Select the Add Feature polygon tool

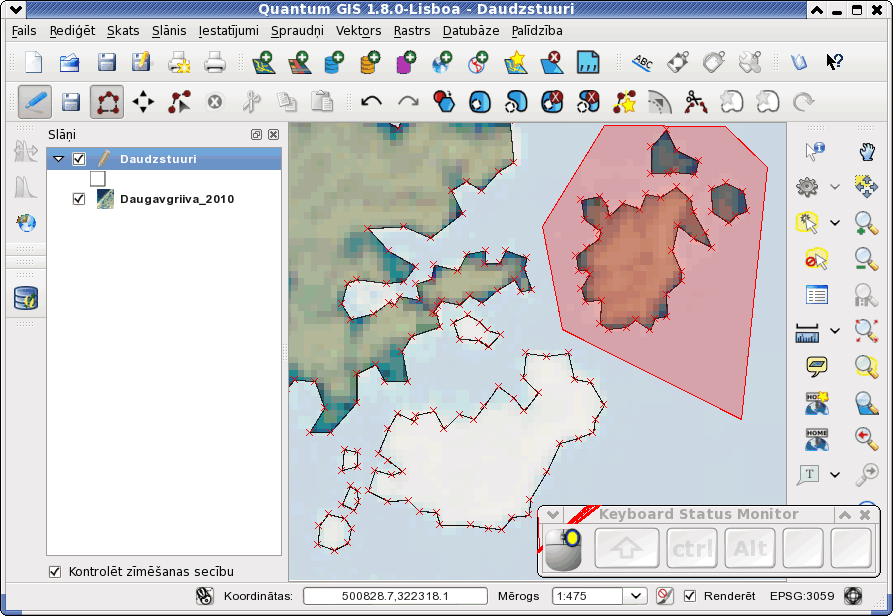tap(107, 102)
